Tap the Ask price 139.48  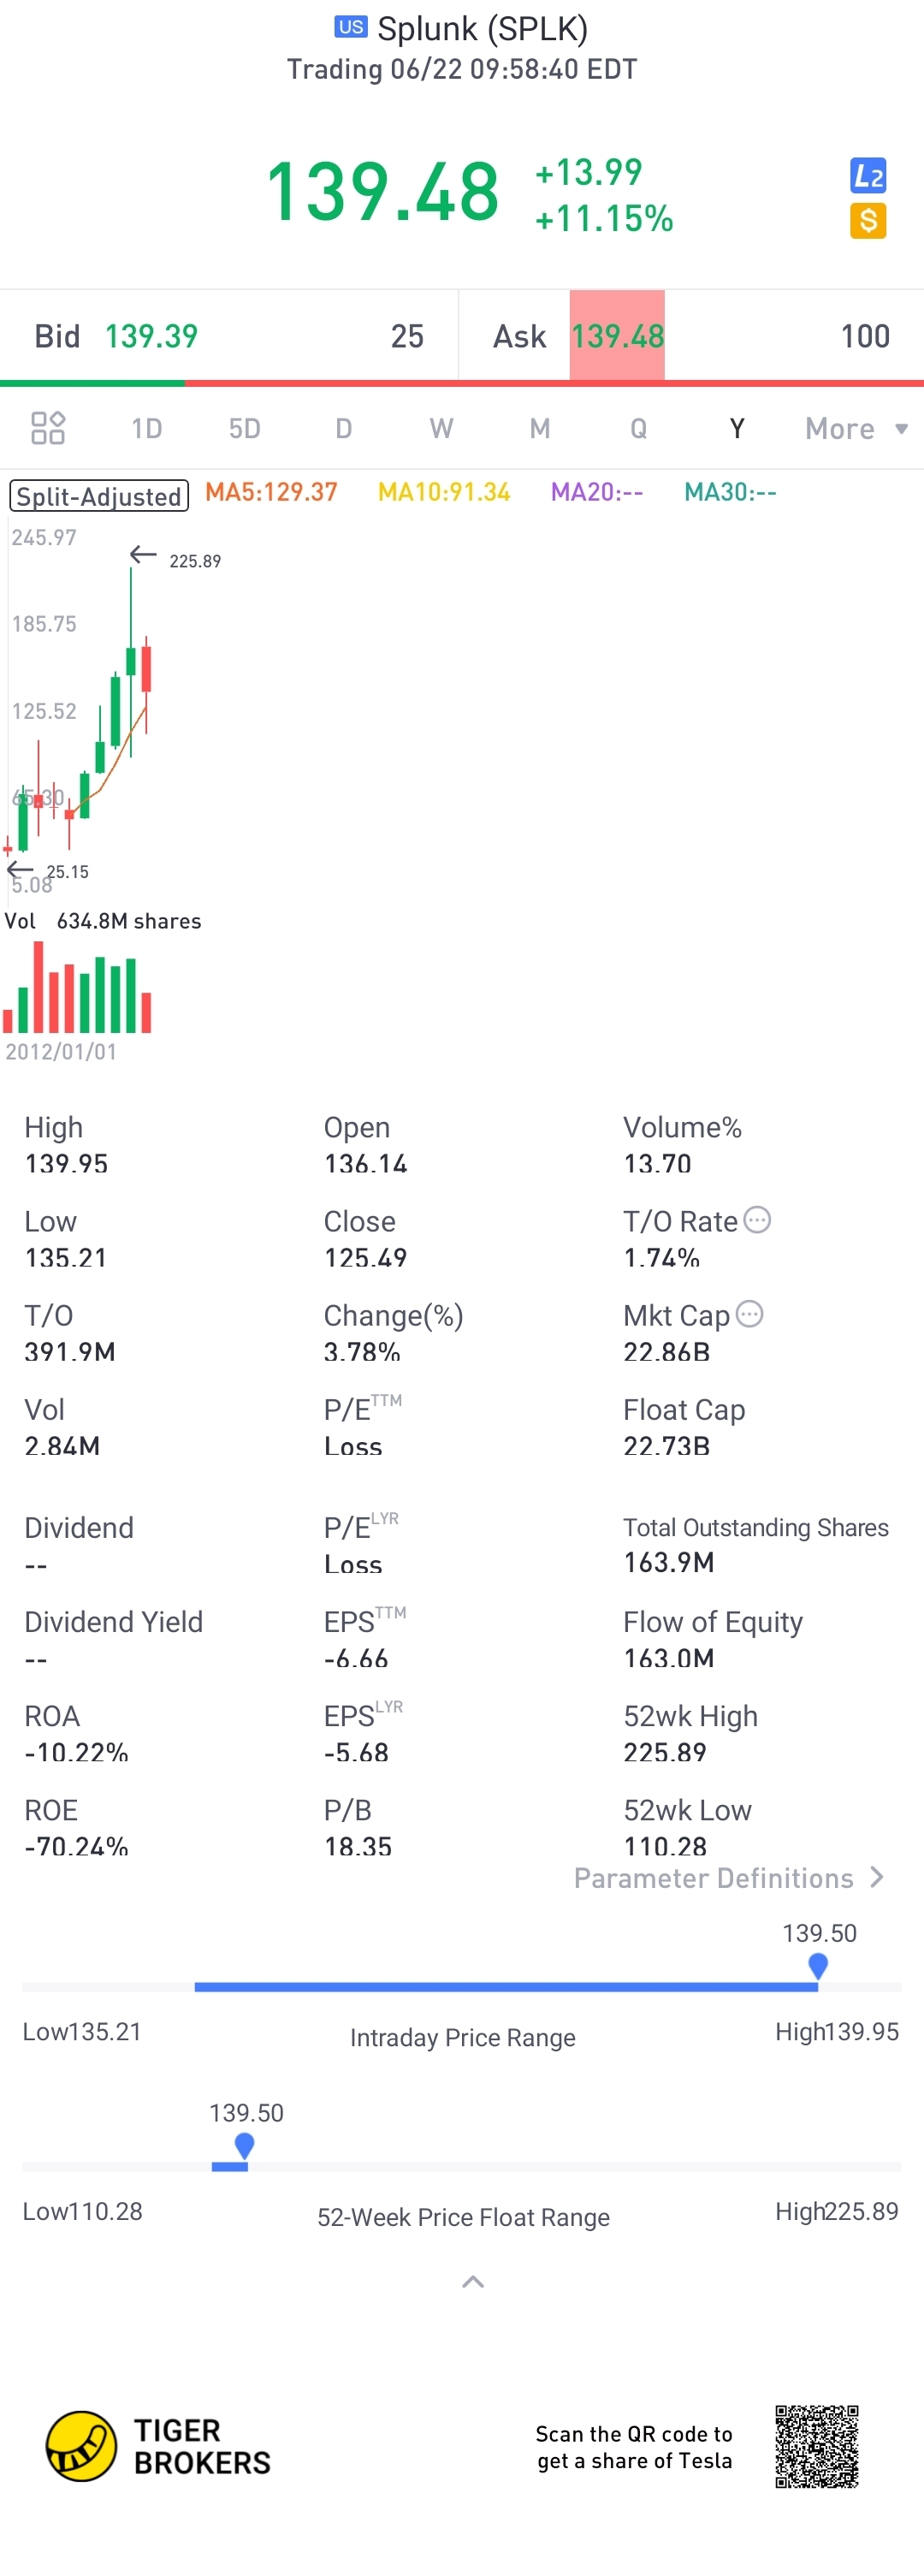click(x=617, y=336)
